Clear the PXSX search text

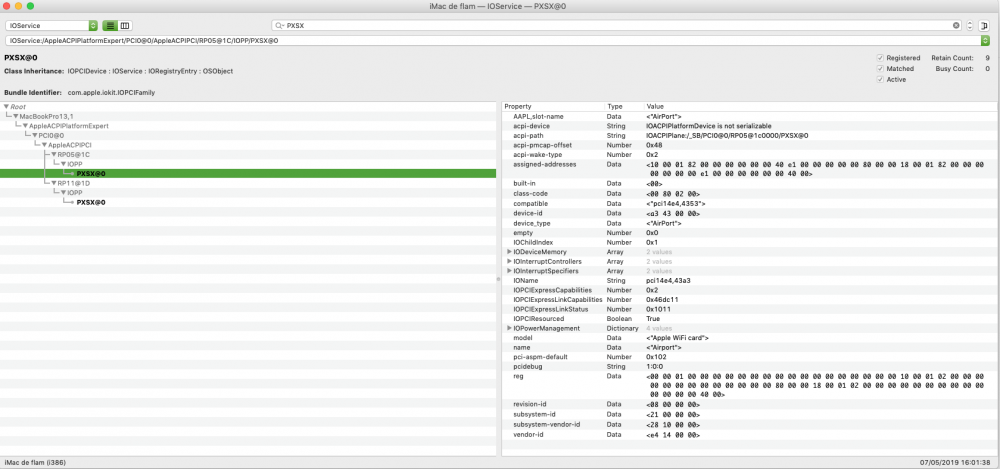(x=956, y=25)
